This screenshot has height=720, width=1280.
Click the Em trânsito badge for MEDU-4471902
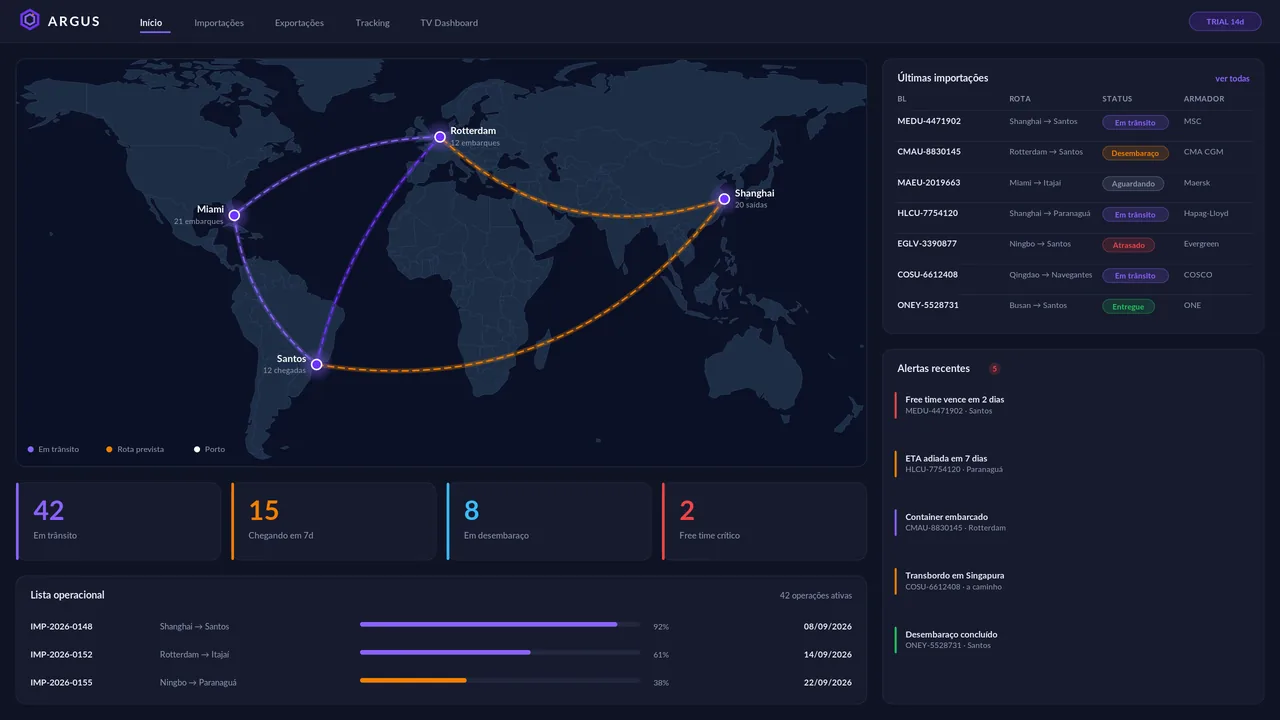pos(1135,123)
